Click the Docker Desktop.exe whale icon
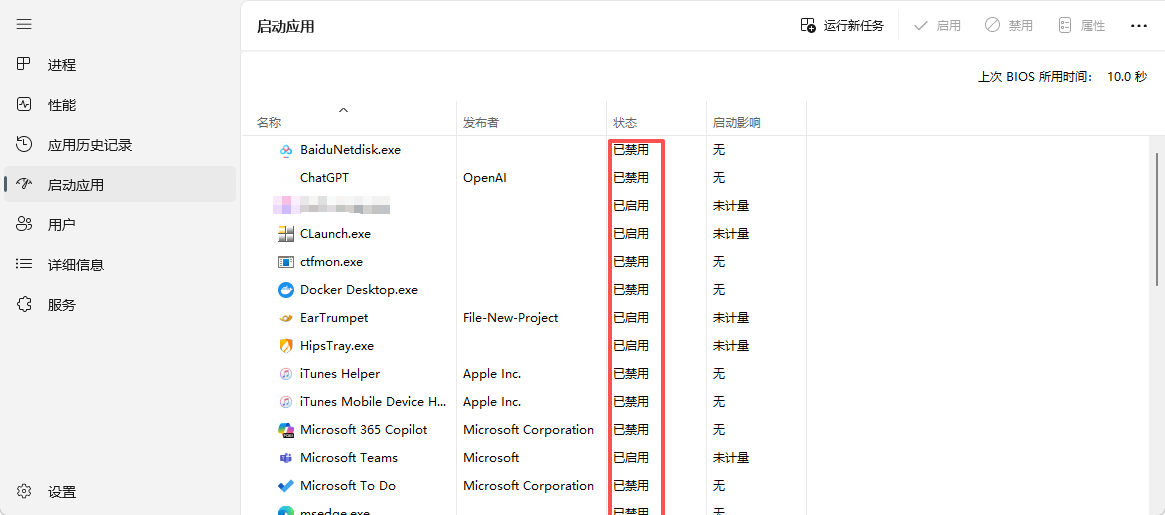The image size is (1165, 515). tap(286, 290)
